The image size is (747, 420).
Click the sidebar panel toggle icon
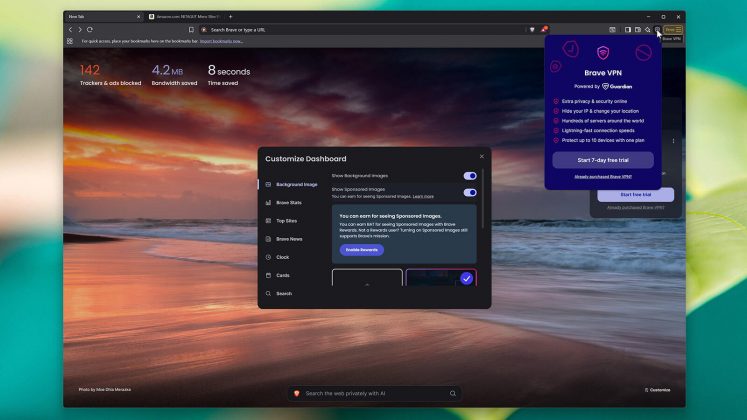point(627,30)
